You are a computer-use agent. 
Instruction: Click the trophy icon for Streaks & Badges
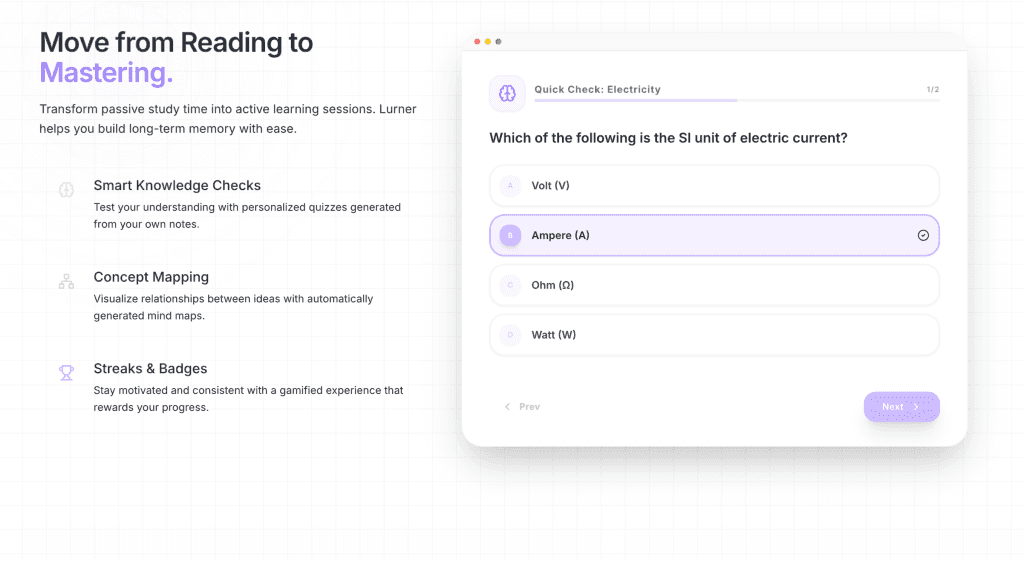click(x=67, y=373)
